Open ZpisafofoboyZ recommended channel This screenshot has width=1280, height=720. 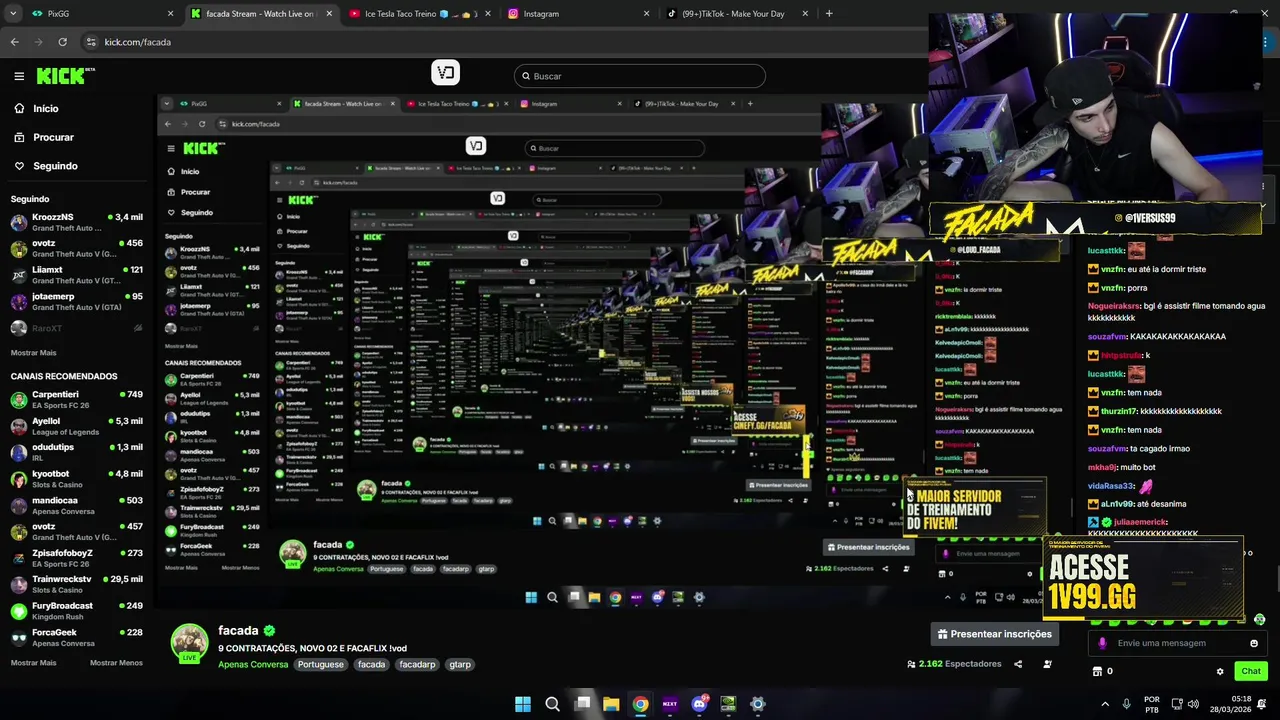pyautogui.click(x=76, y=558)
